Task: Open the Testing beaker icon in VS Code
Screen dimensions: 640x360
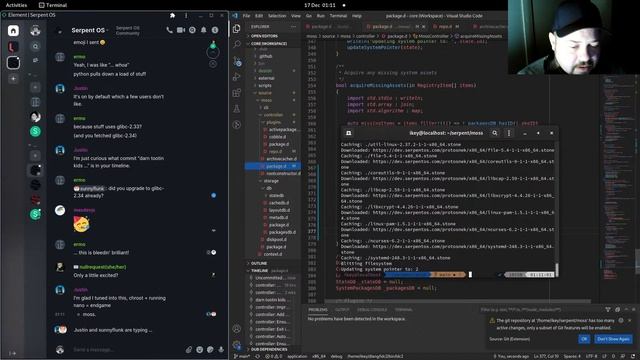Action: 236,109
